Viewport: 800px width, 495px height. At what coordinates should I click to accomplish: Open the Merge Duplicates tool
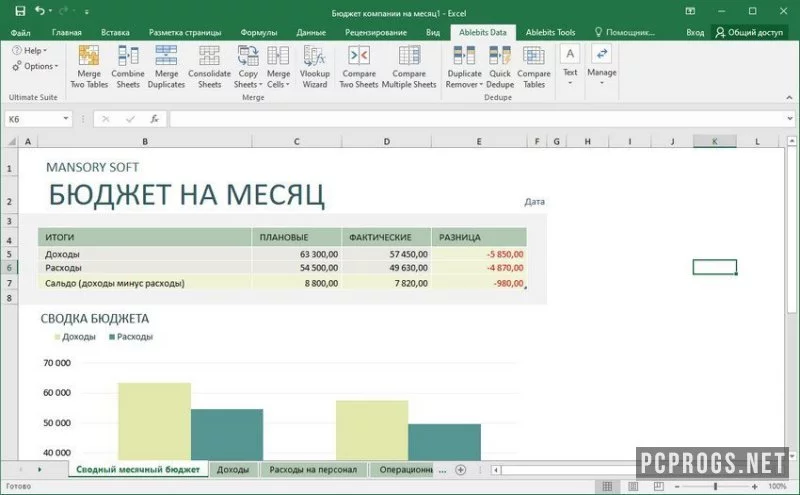point(166,67)
